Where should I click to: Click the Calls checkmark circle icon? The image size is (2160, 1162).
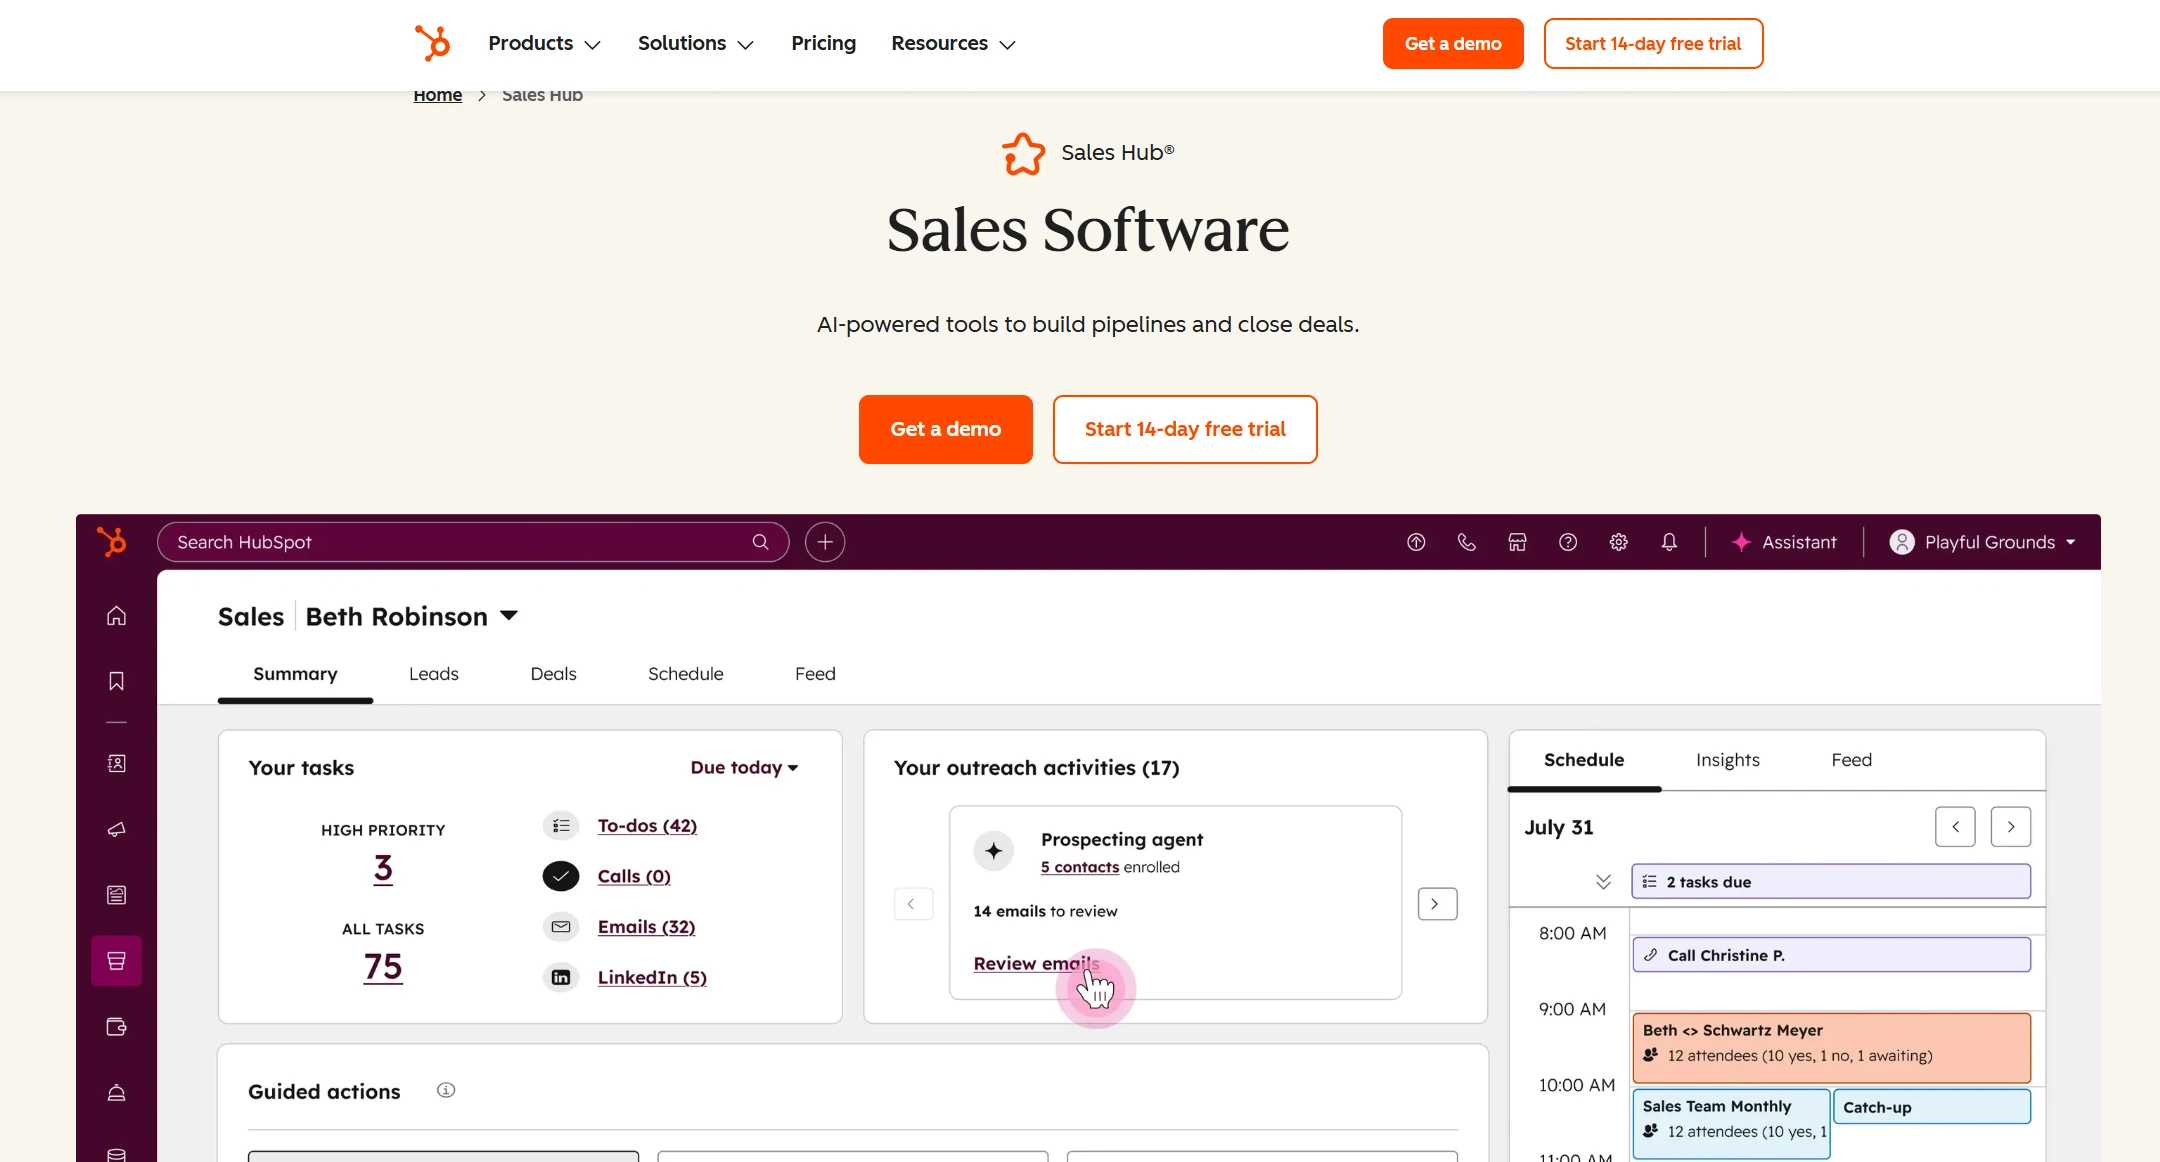561,876
